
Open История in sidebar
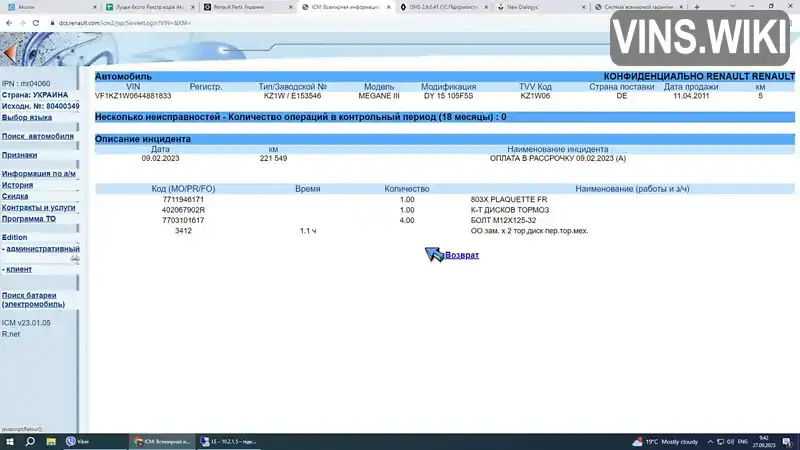pyautogui.click(x=17, y=185)
